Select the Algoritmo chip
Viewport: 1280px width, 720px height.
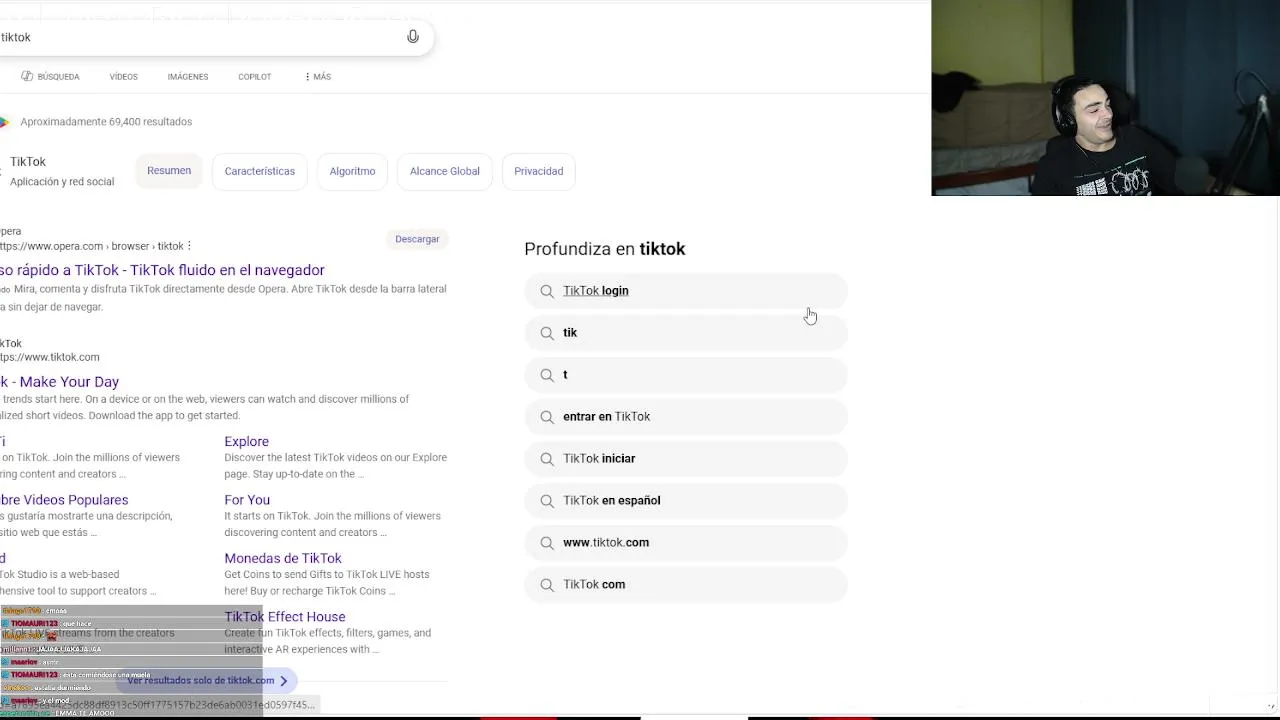[x=353, y=171]
